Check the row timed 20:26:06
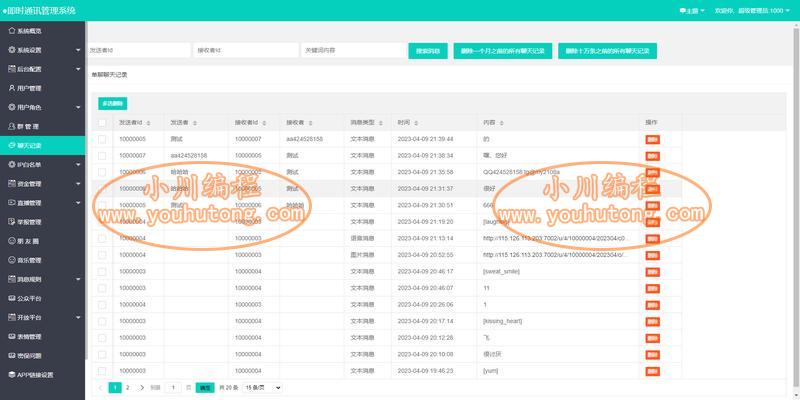This screenshot has width=800, height=400. (x=102, y=305)
